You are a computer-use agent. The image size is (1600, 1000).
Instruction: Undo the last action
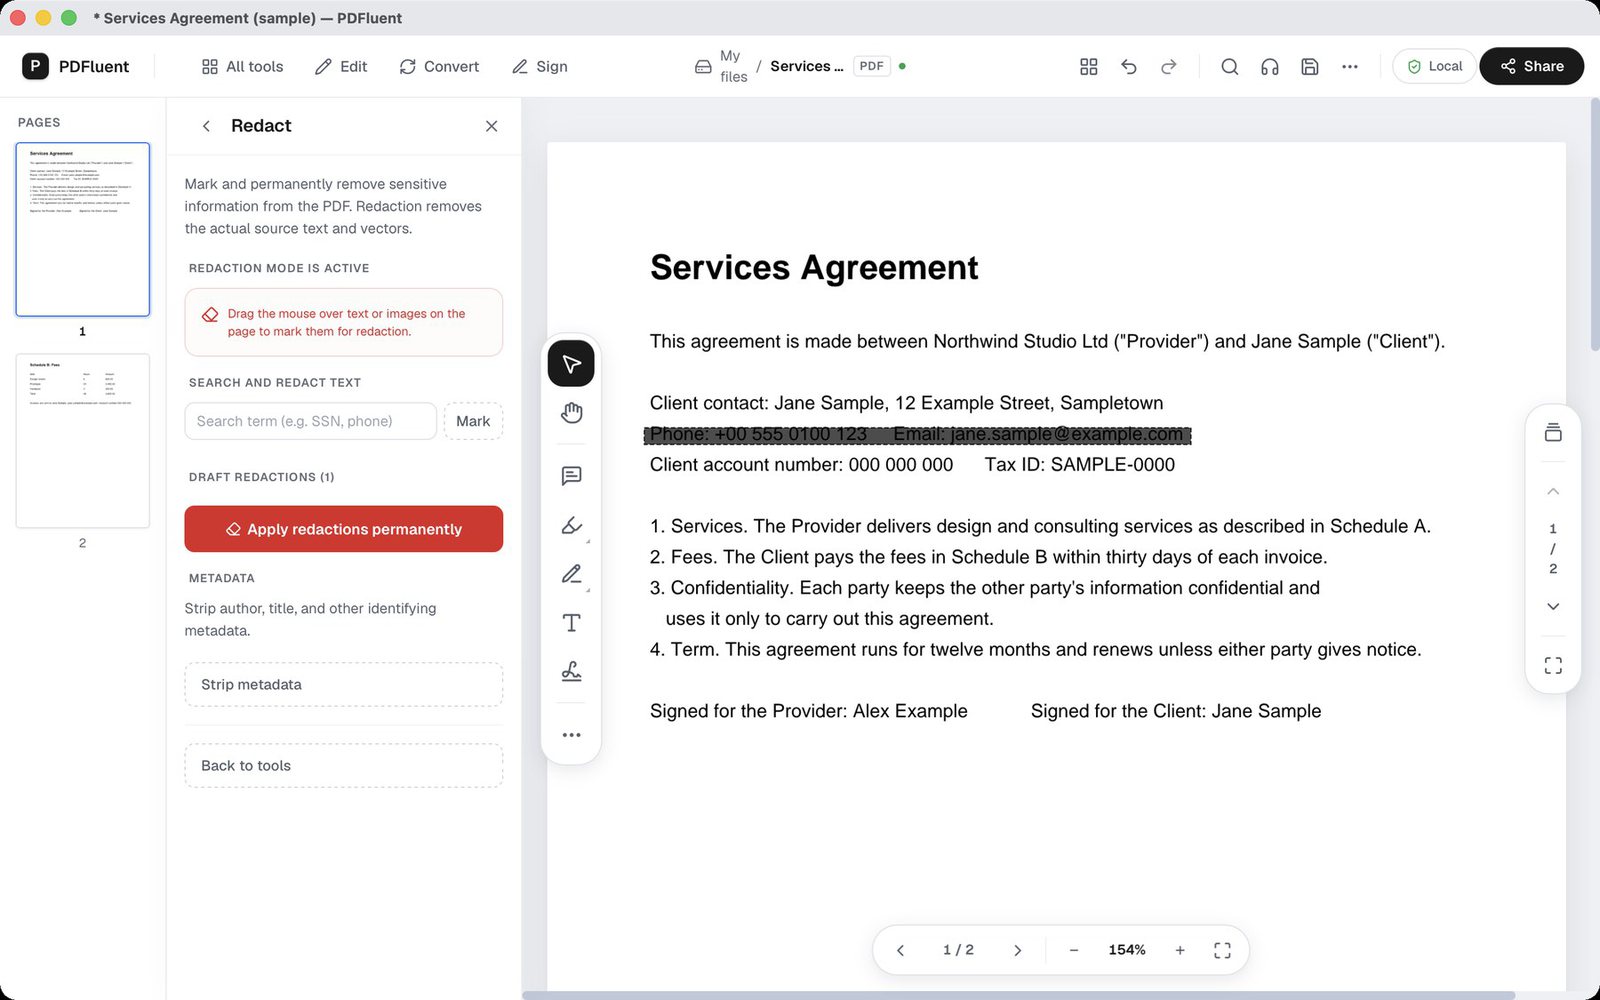point(1129,66)
